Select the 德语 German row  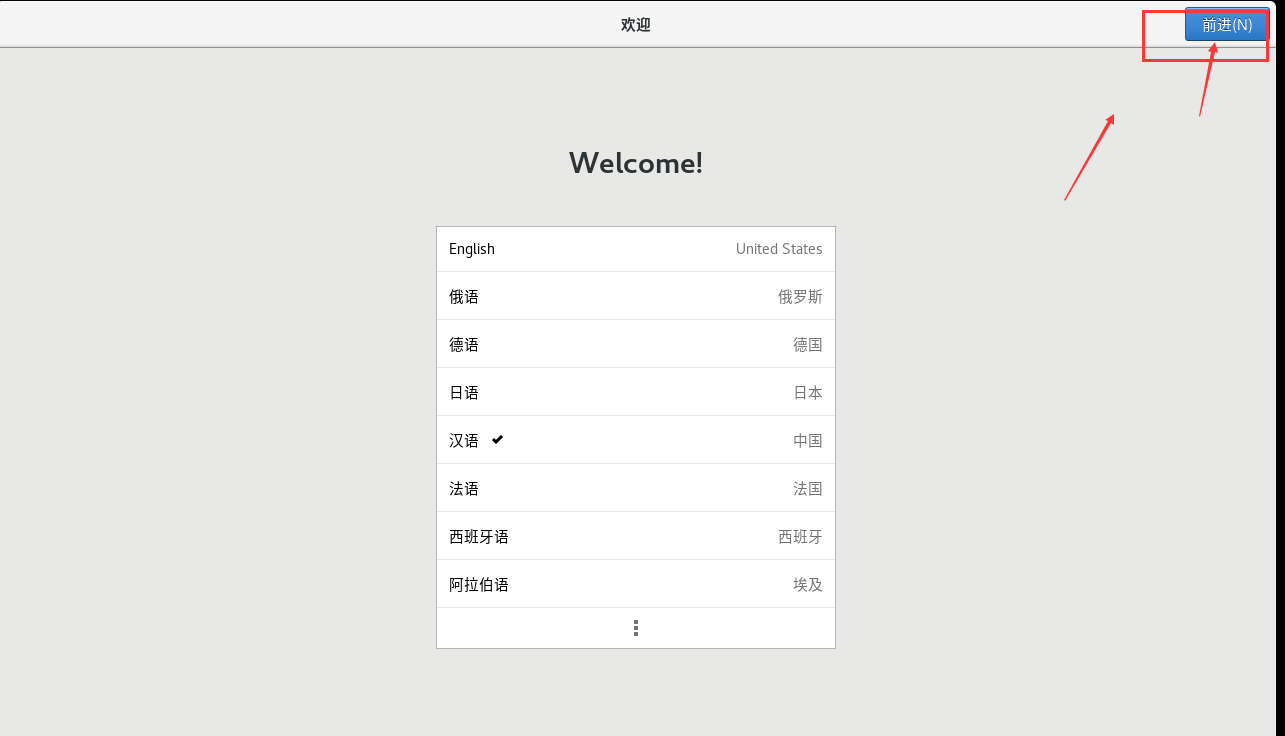[x=636, y=345]
